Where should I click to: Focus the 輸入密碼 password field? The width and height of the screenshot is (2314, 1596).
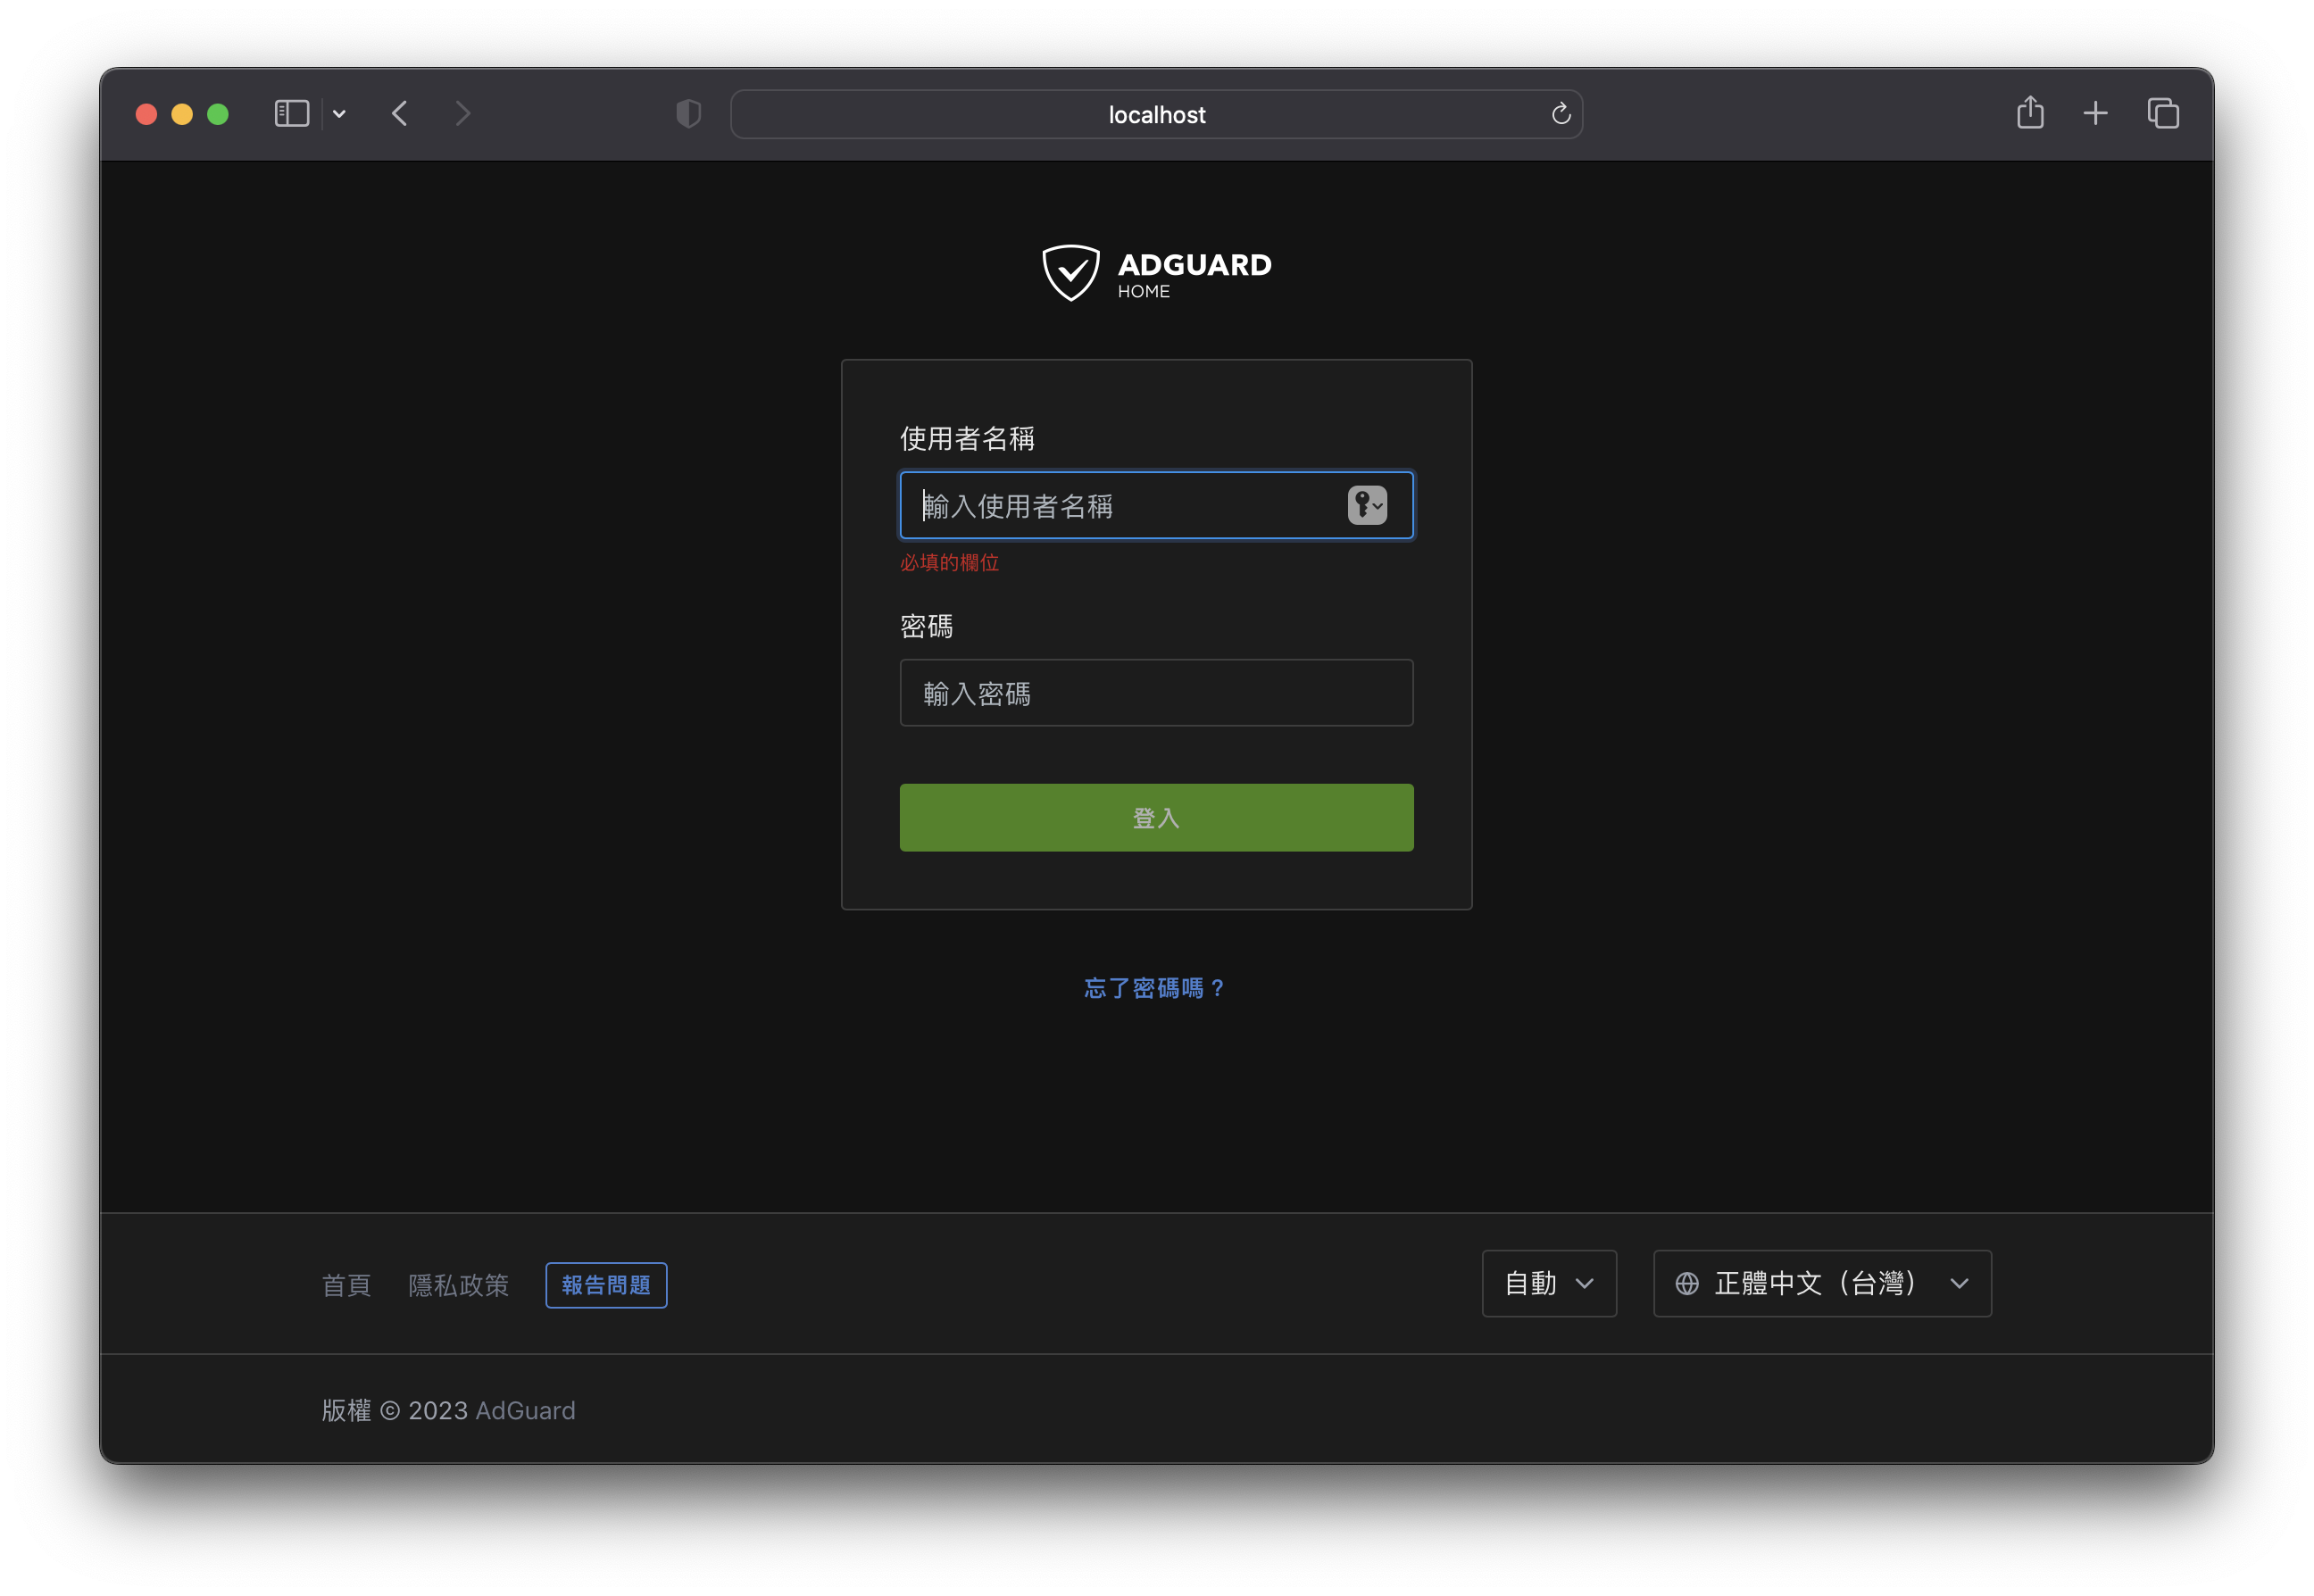(x=1157, y=693)
